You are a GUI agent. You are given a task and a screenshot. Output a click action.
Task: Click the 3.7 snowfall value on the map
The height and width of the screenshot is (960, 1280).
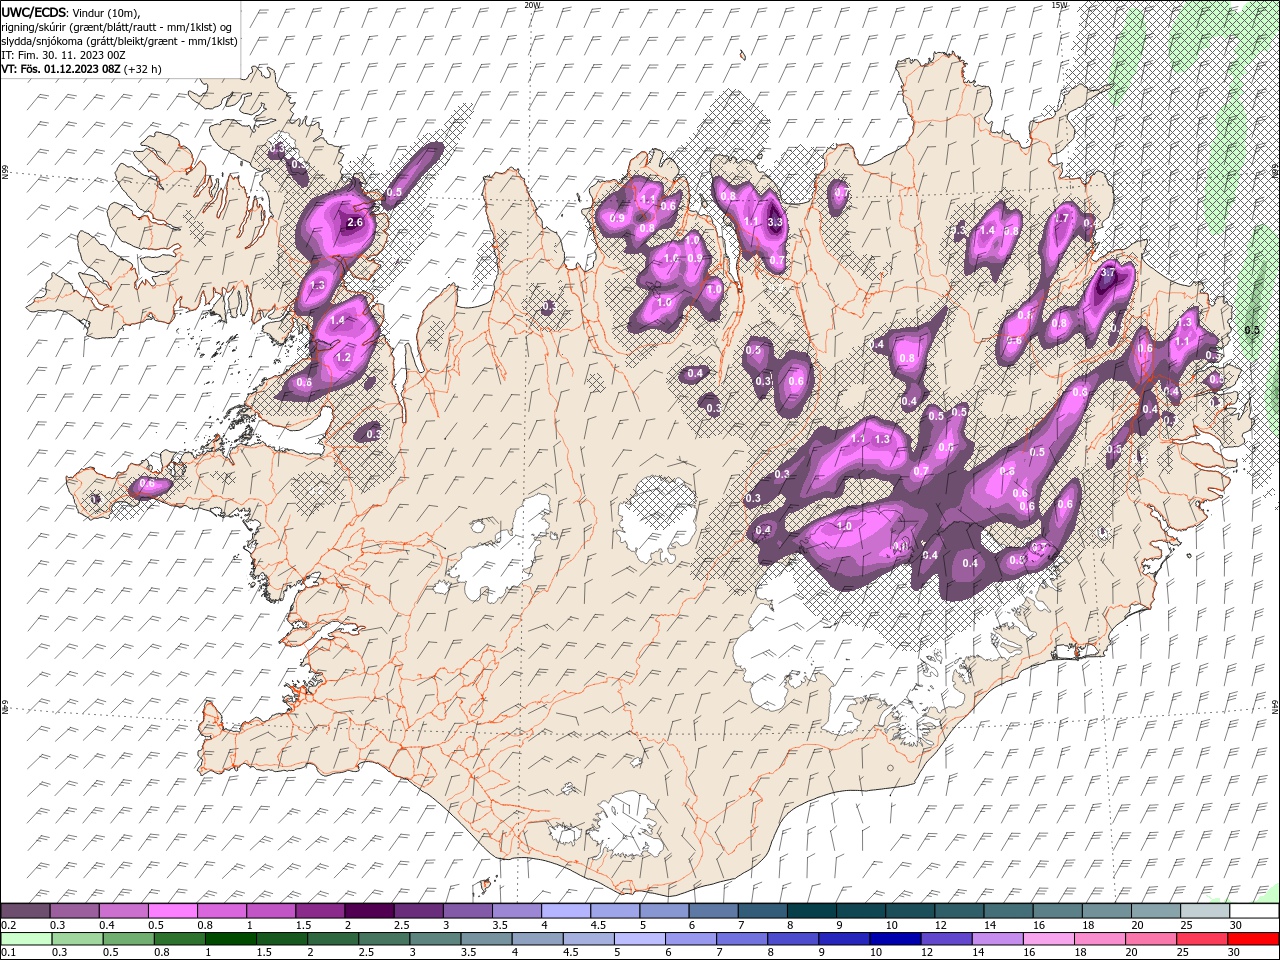[1107, 272]
